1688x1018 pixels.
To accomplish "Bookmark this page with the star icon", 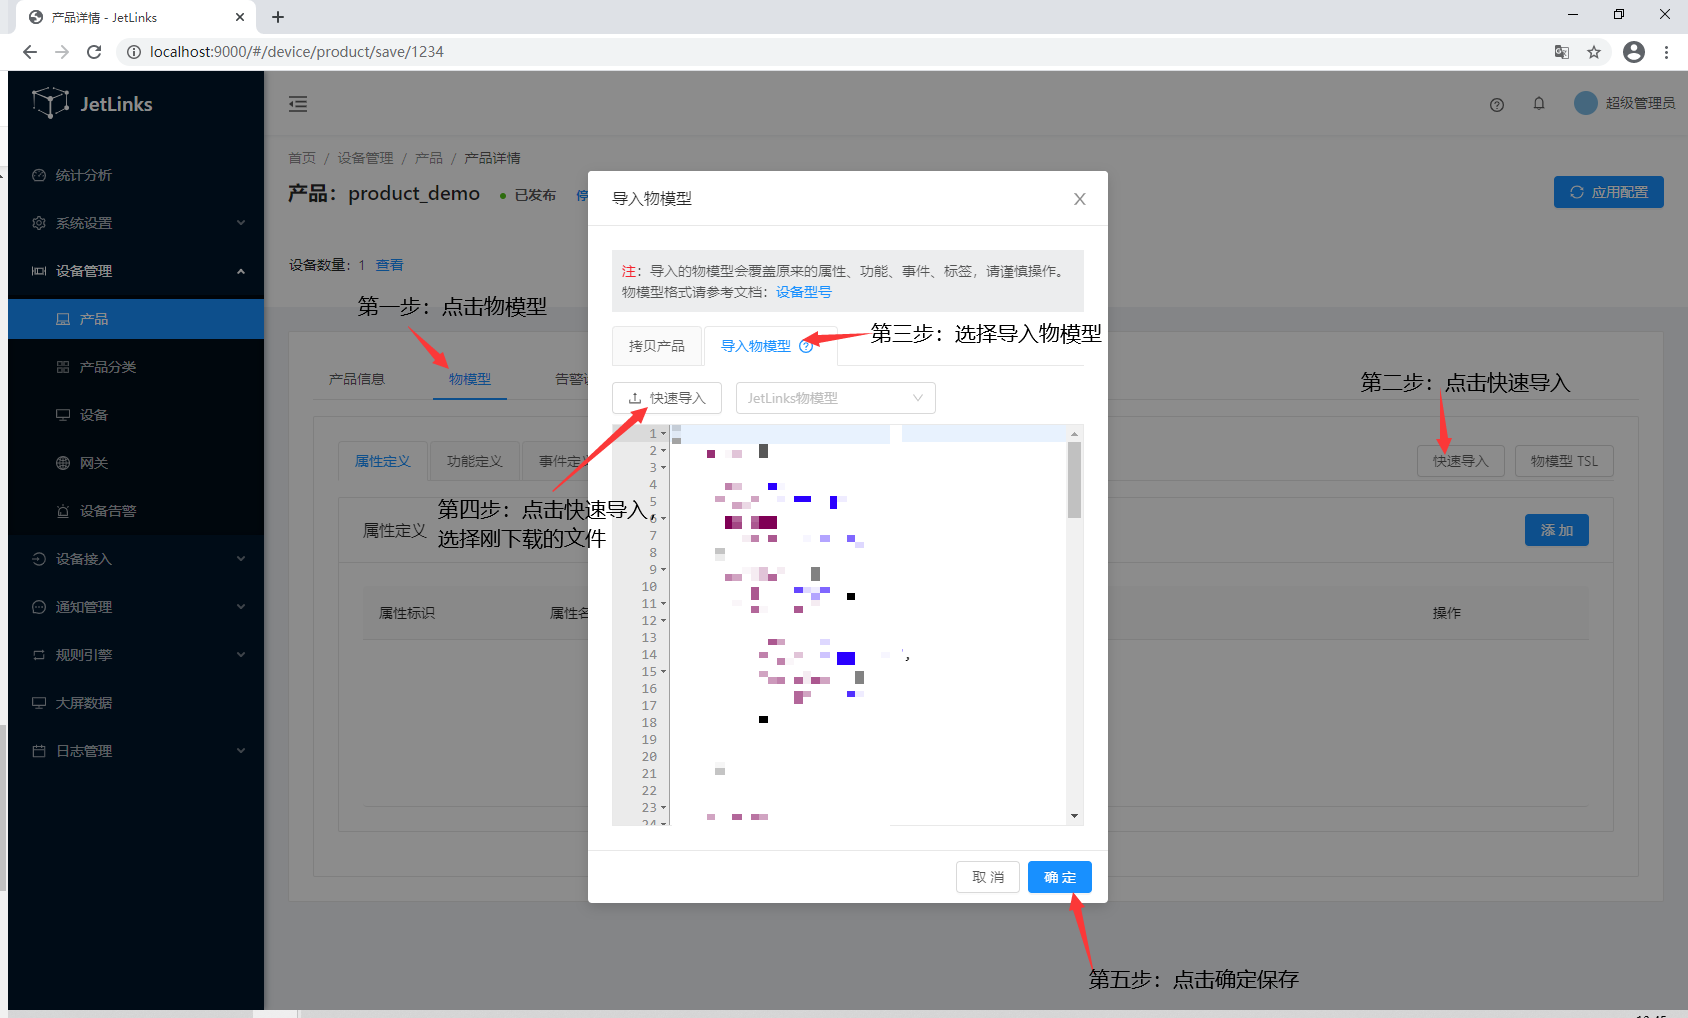I will pyautogui.click(x=1594, y=52).
